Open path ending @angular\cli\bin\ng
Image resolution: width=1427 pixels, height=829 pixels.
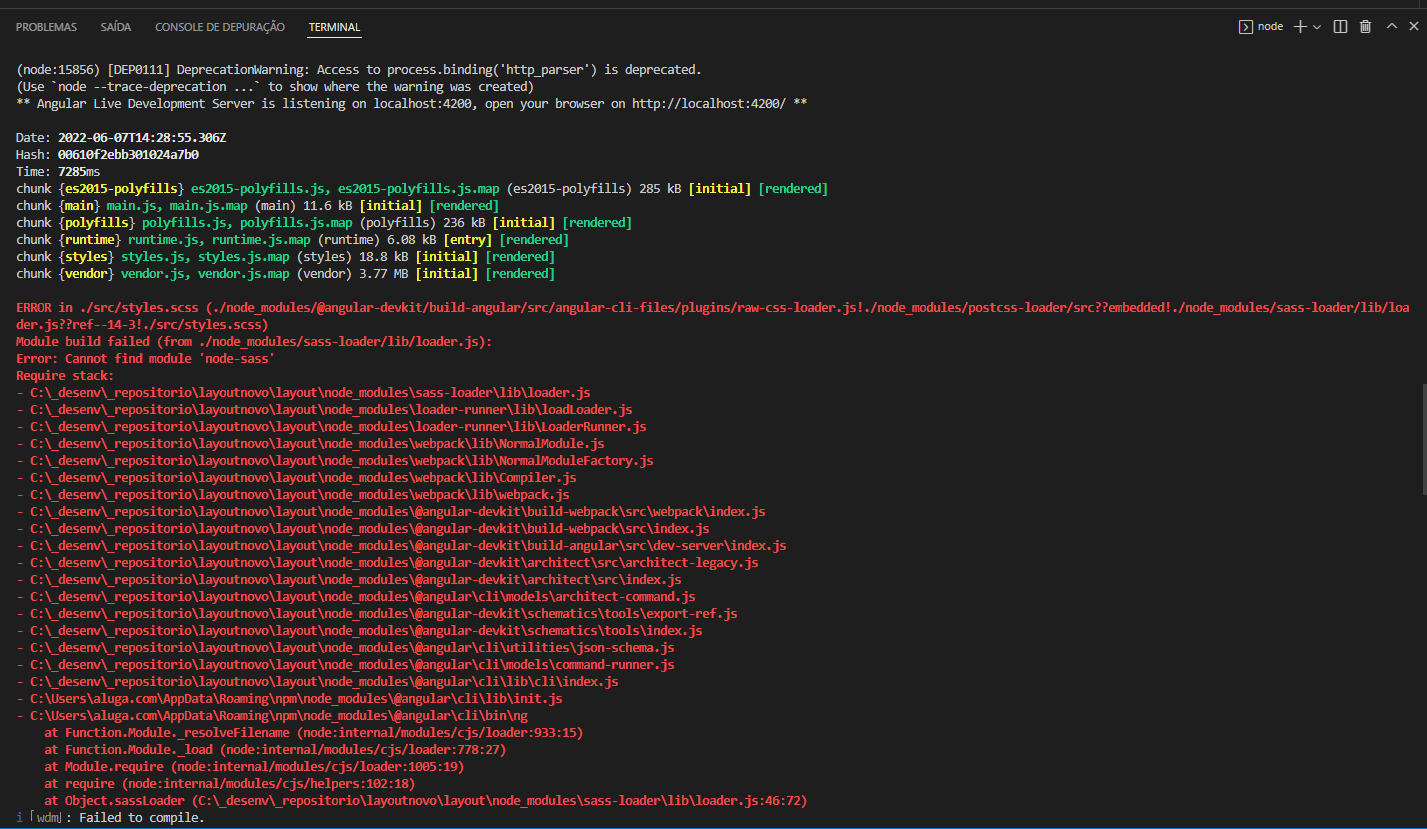[x=279, y=716]
